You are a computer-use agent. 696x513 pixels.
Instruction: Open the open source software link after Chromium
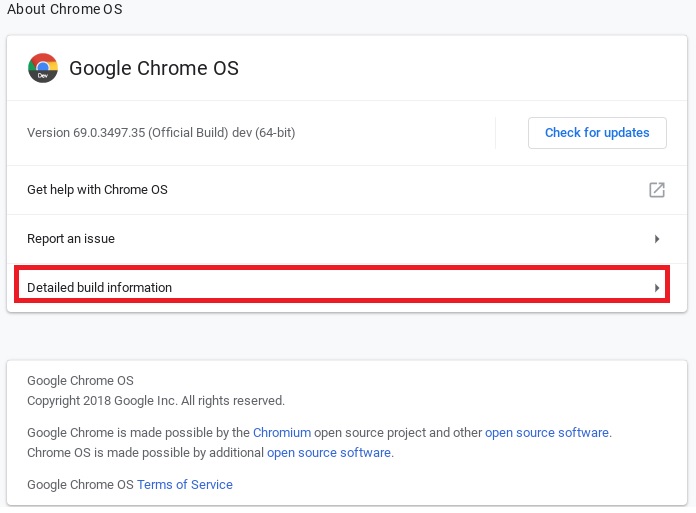tap(547, 433)
